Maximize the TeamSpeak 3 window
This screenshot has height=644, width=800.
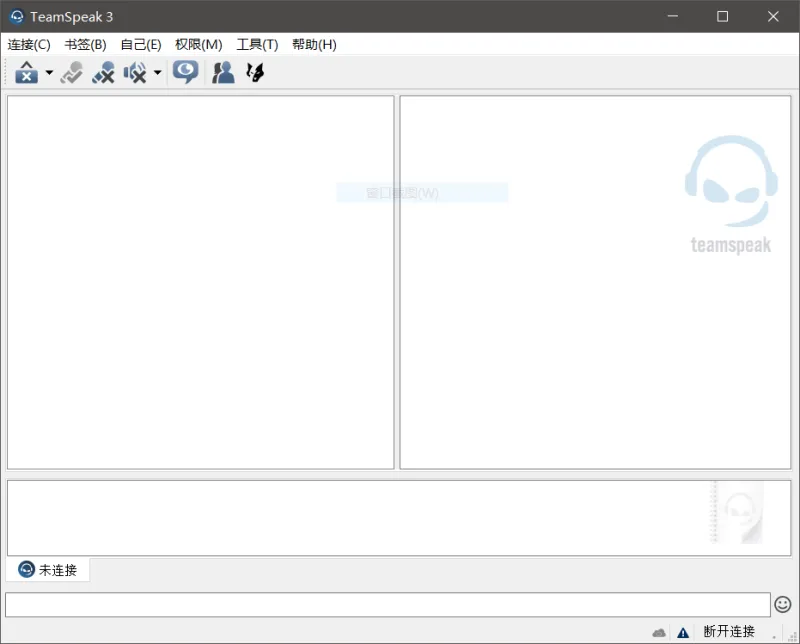coord(722,16)
